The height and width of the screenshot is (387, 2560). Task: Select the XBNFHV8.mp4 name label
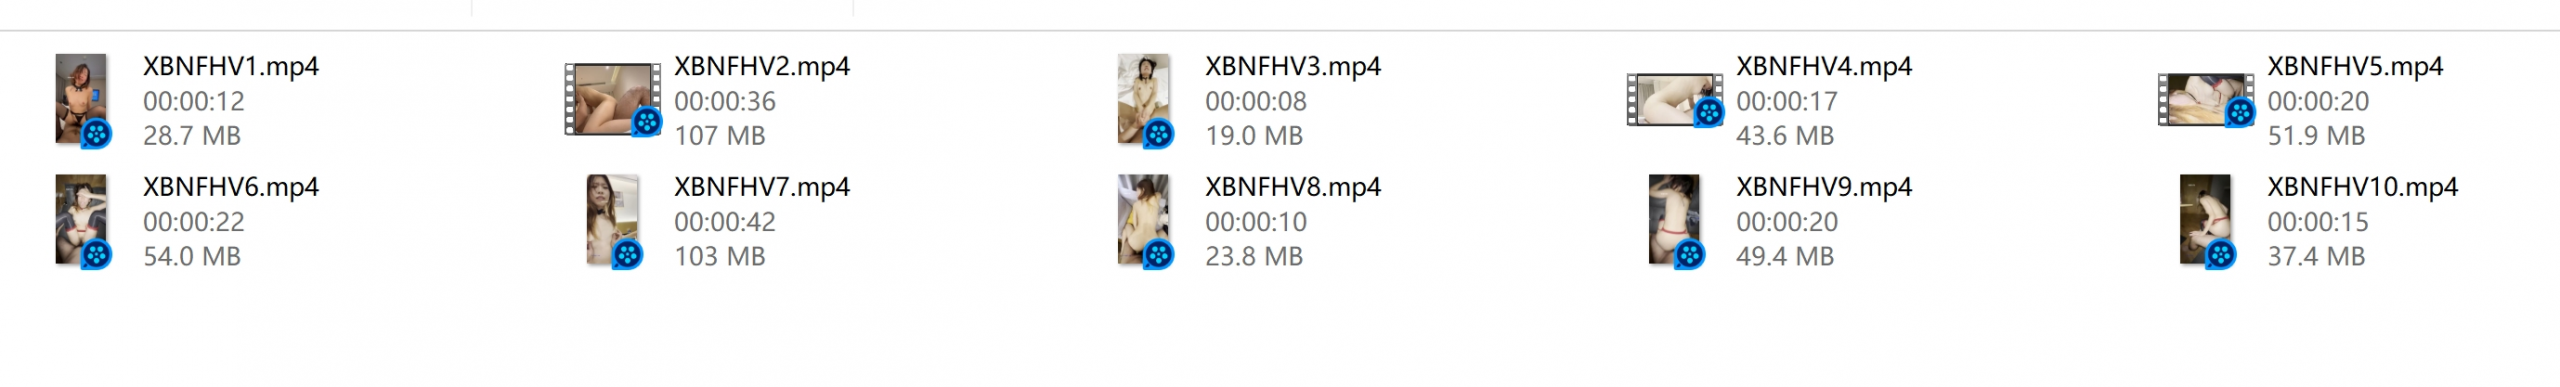(1293, 187)
